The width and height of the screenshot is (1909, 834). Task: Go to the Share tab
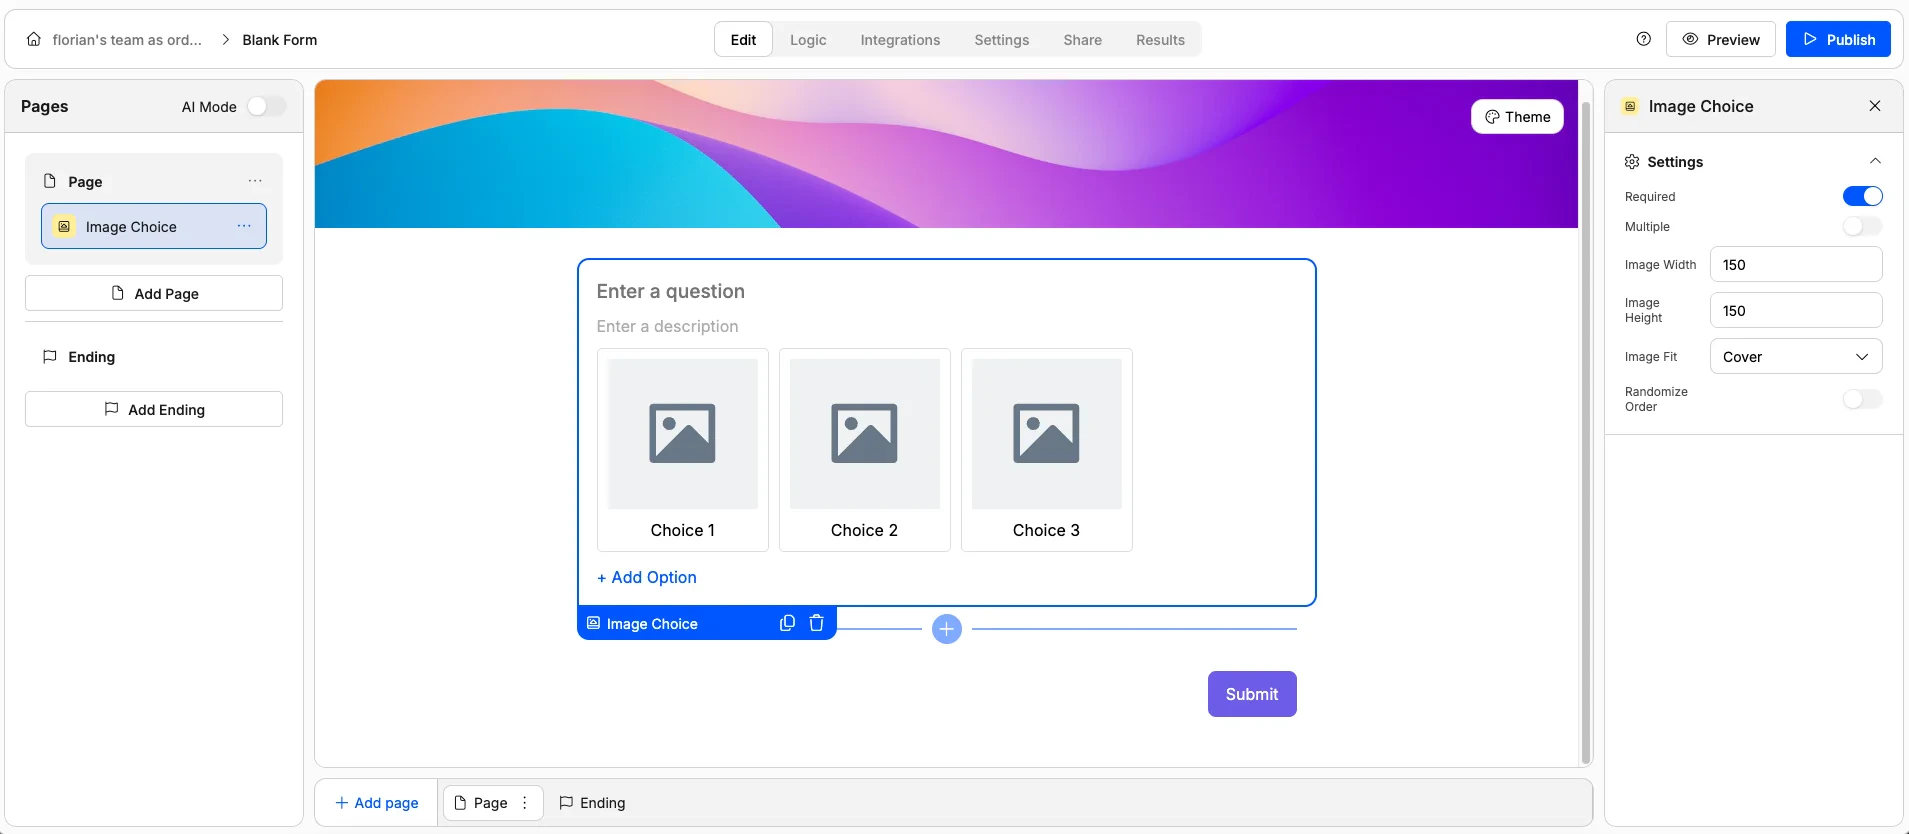1082,39
